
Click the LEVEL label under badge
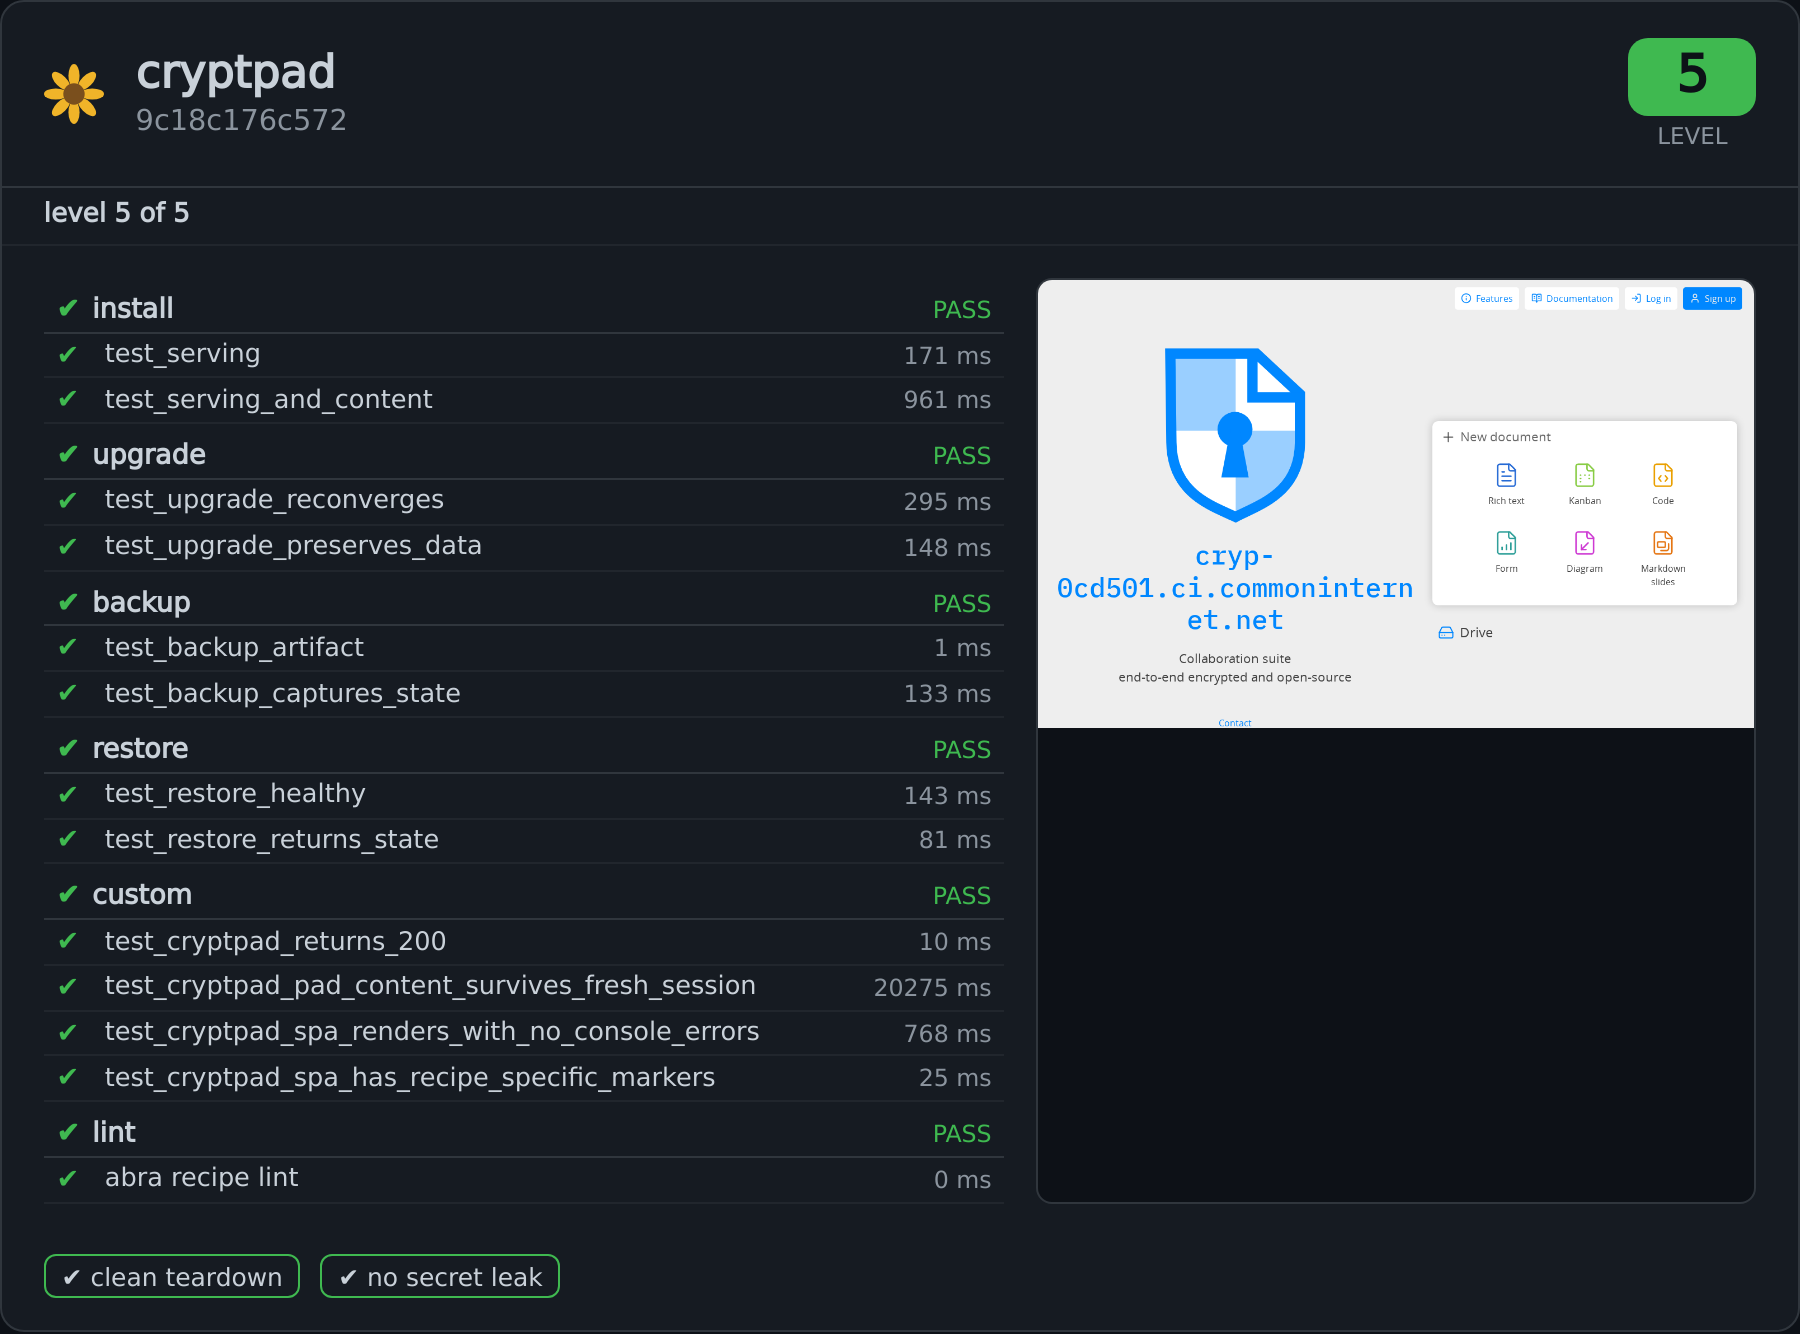[1692, 136]
